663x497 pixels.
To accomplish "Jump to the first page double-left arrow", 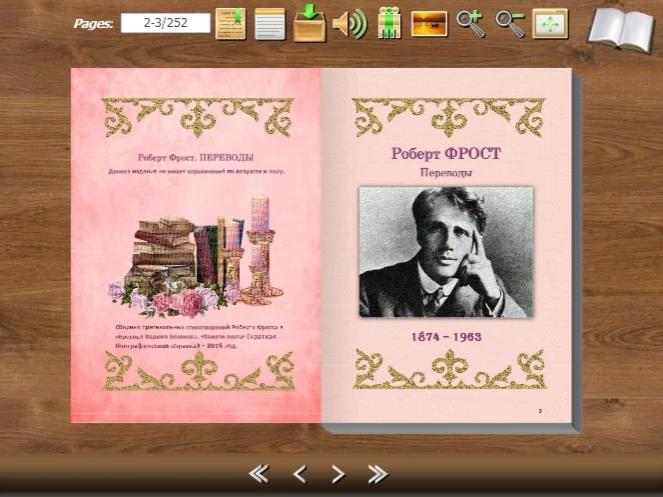I will 258,473.
